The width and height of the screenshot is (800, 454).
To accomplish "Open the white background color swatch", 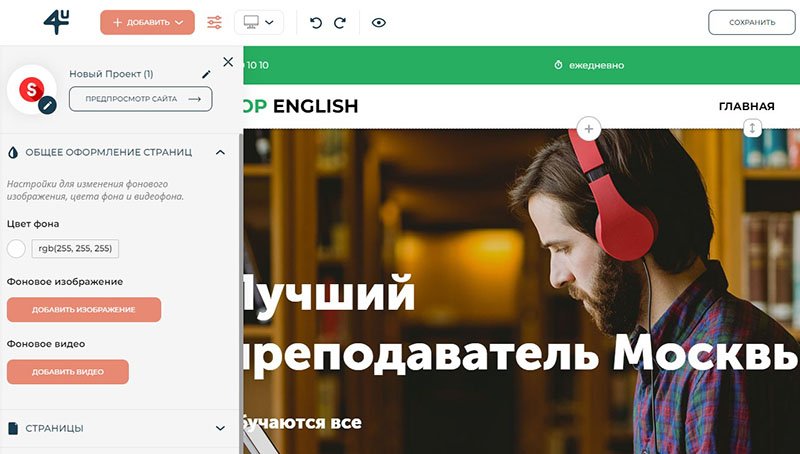I will click(x=16, y=249).
